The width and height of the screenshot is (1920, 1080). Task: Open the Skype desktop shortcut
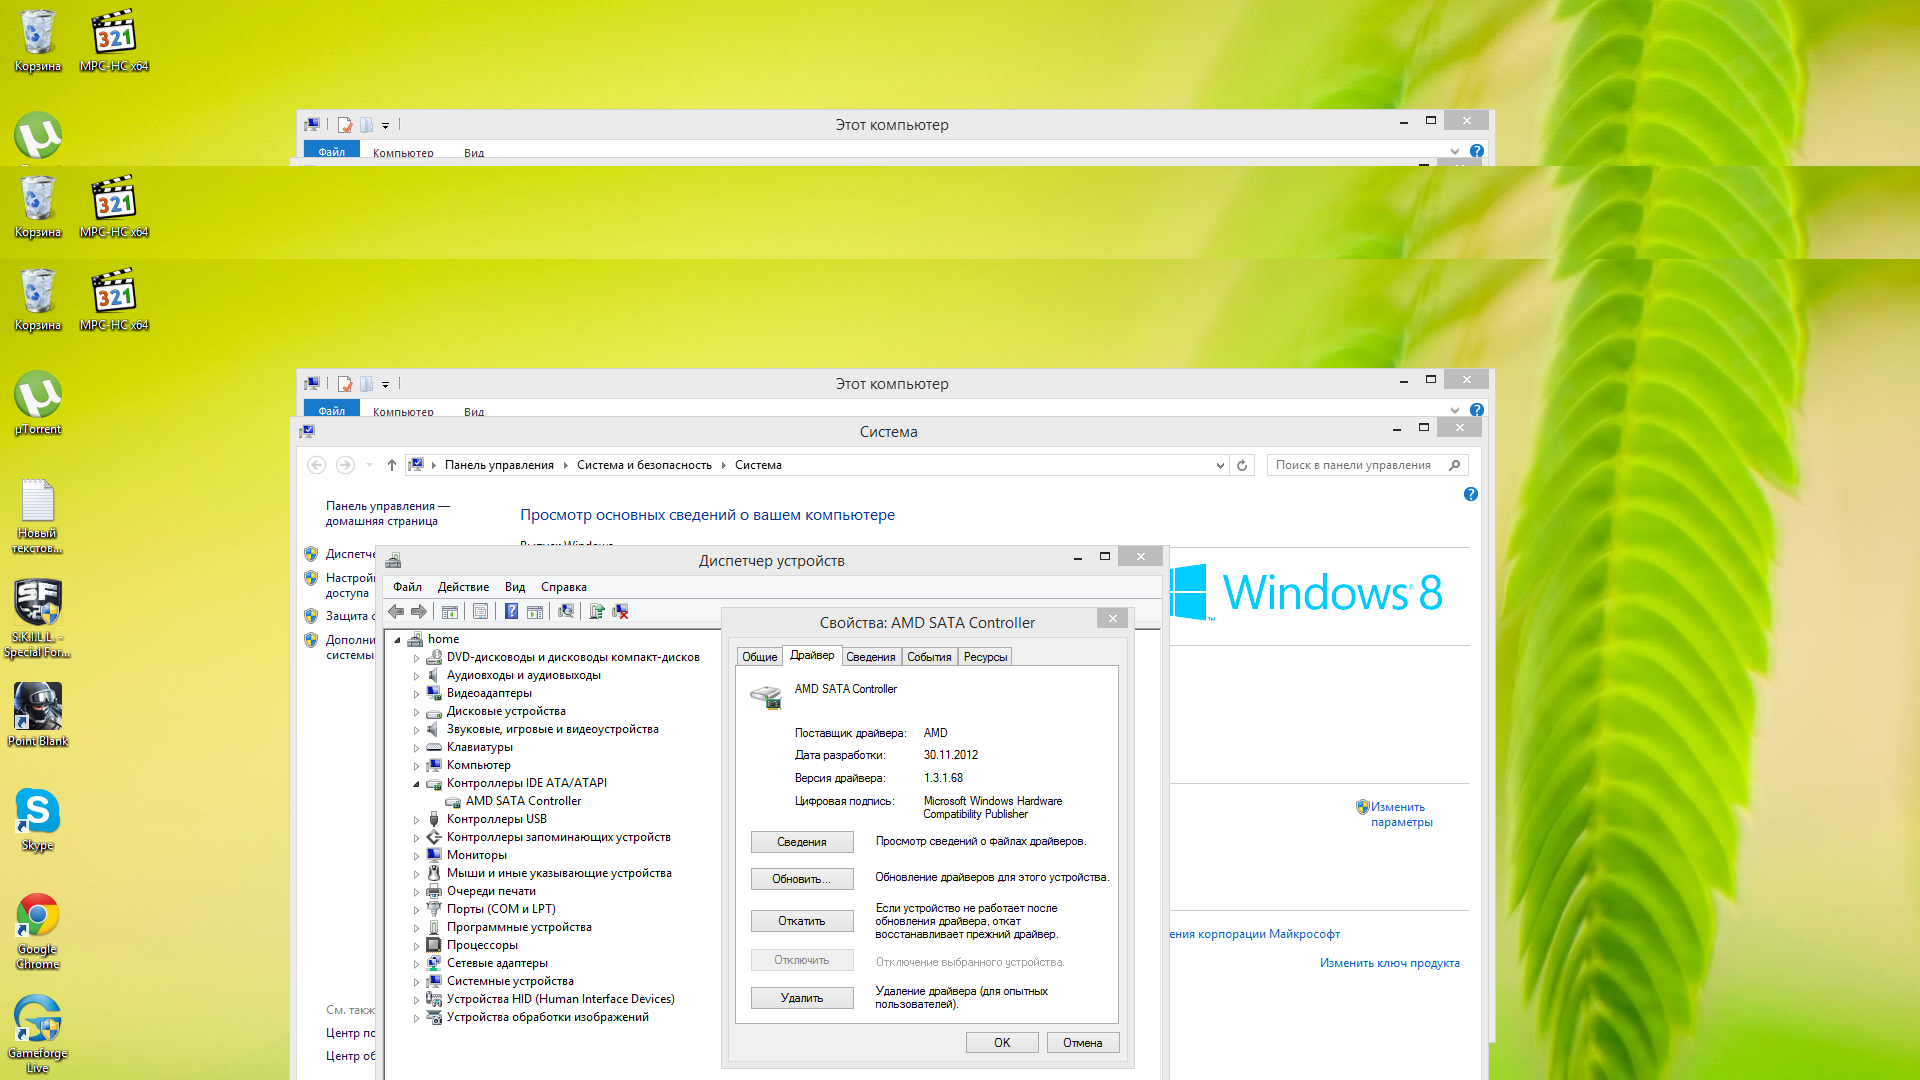click(x=37, y=820)
